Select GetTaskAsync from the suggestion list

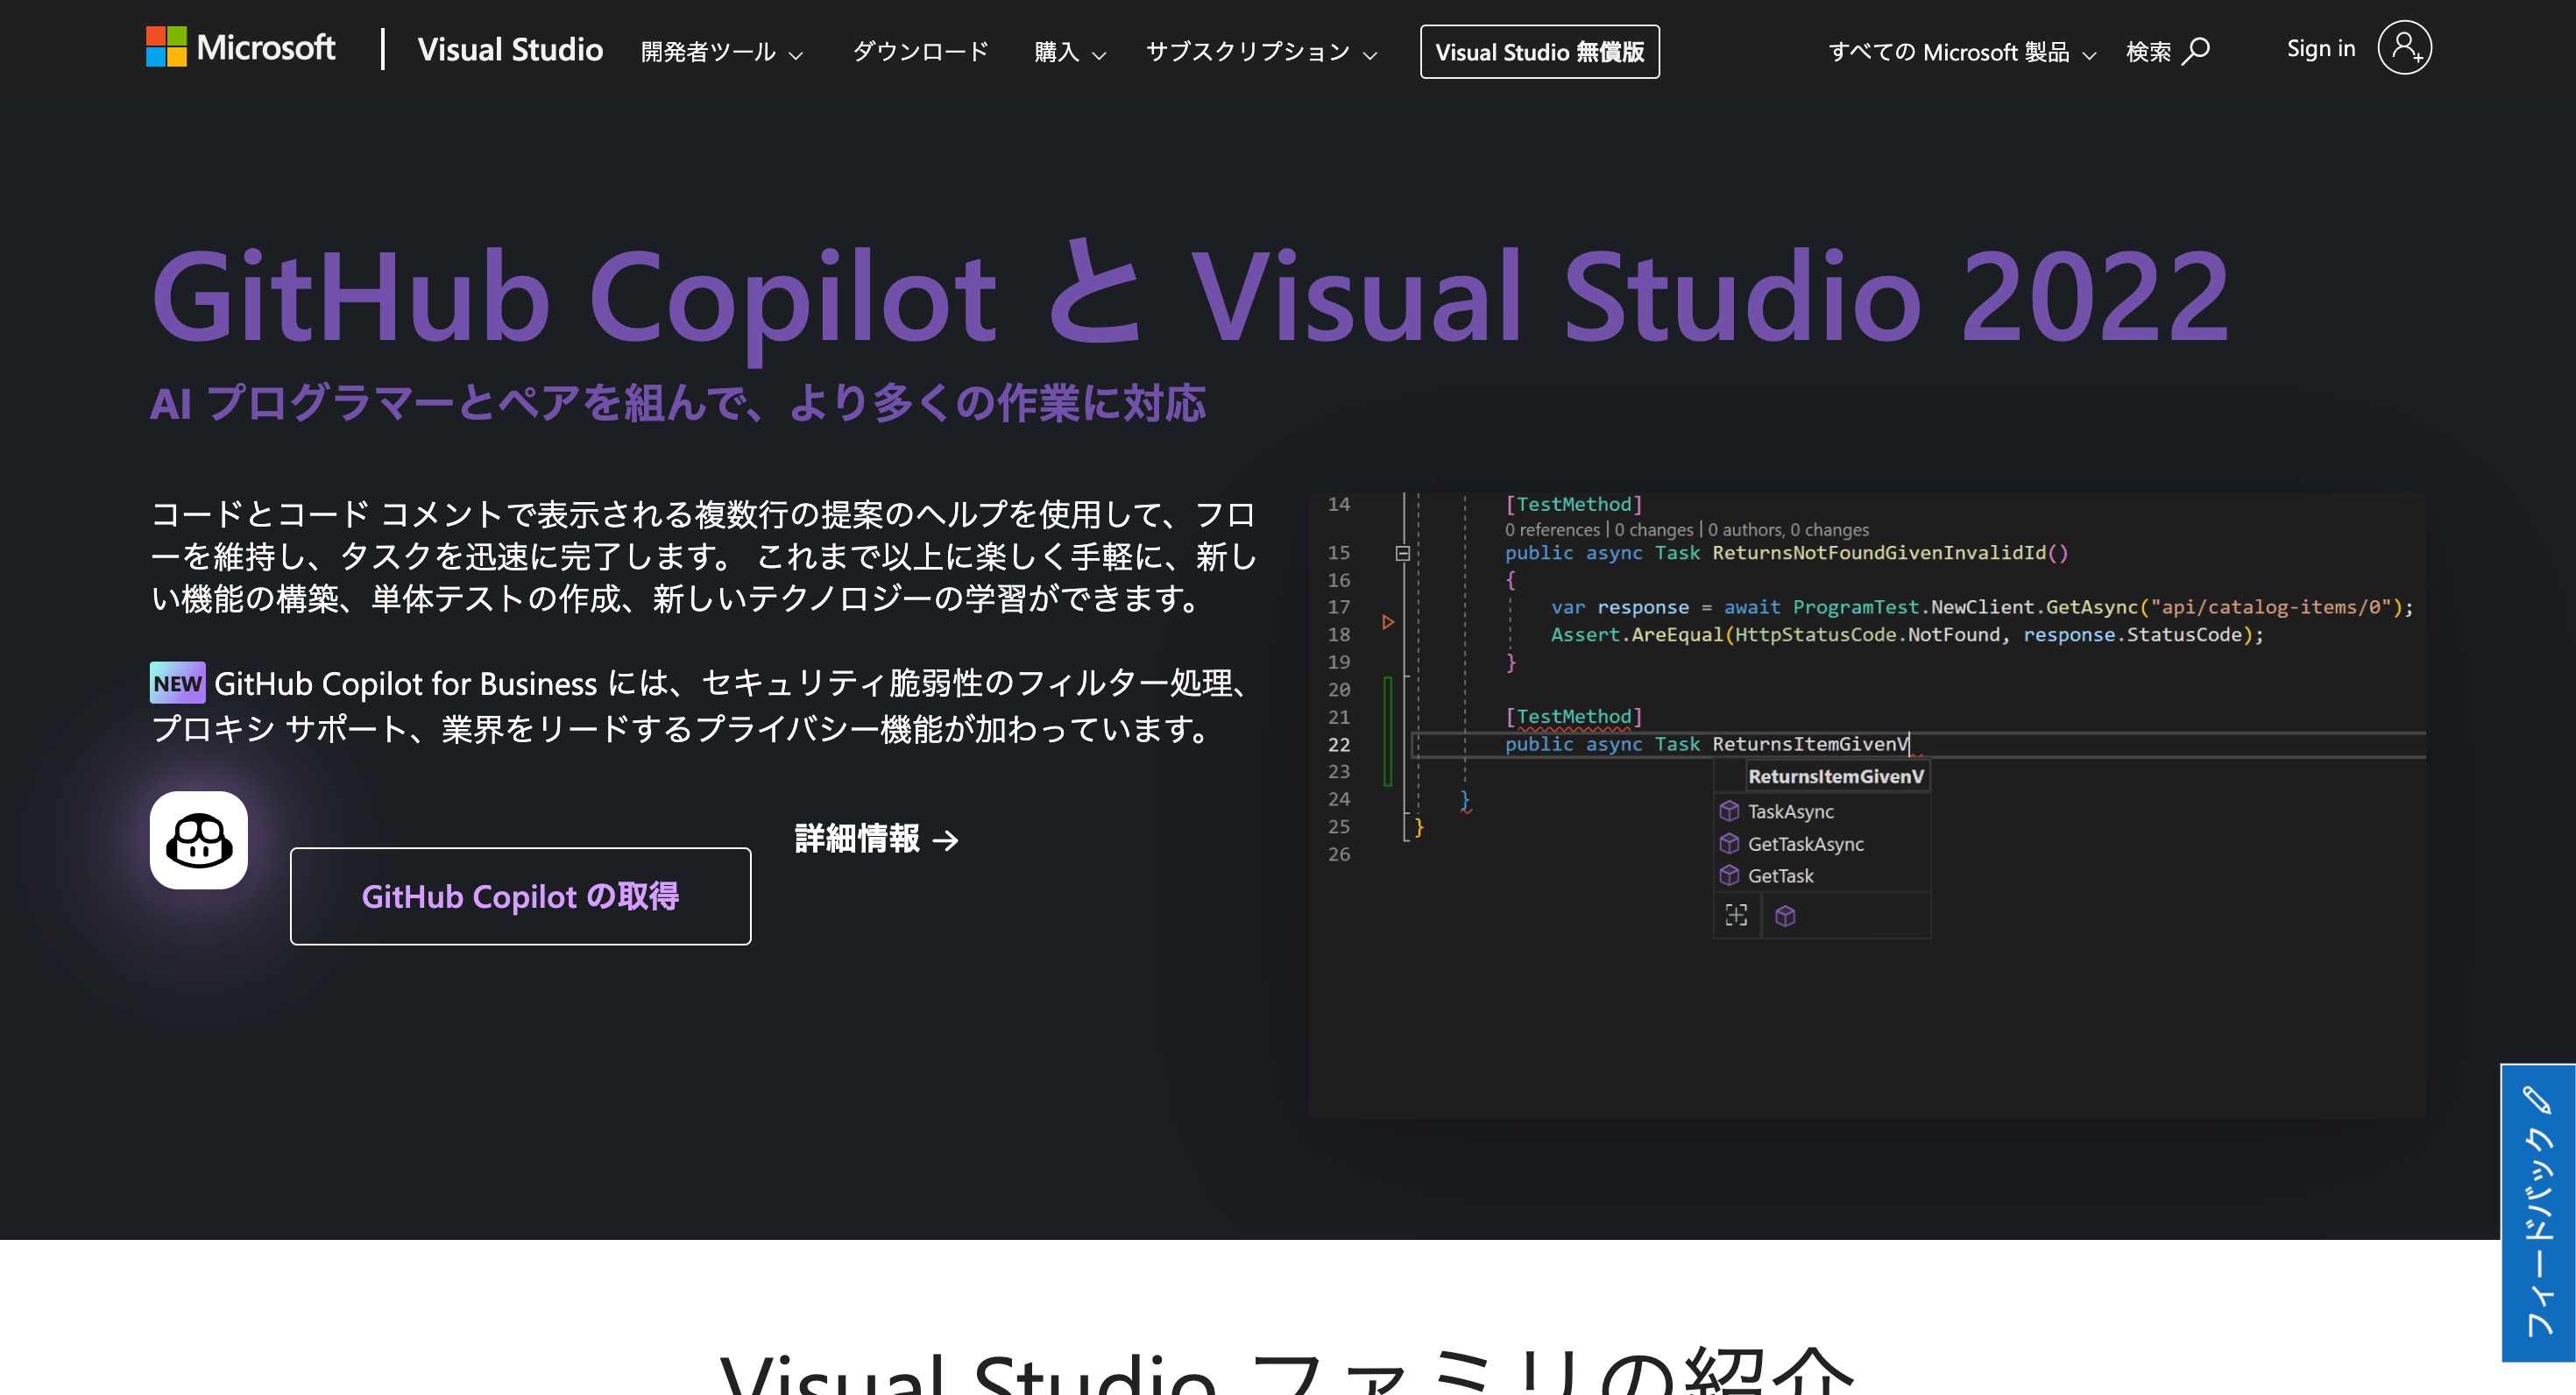click(x=1805, y=844)
